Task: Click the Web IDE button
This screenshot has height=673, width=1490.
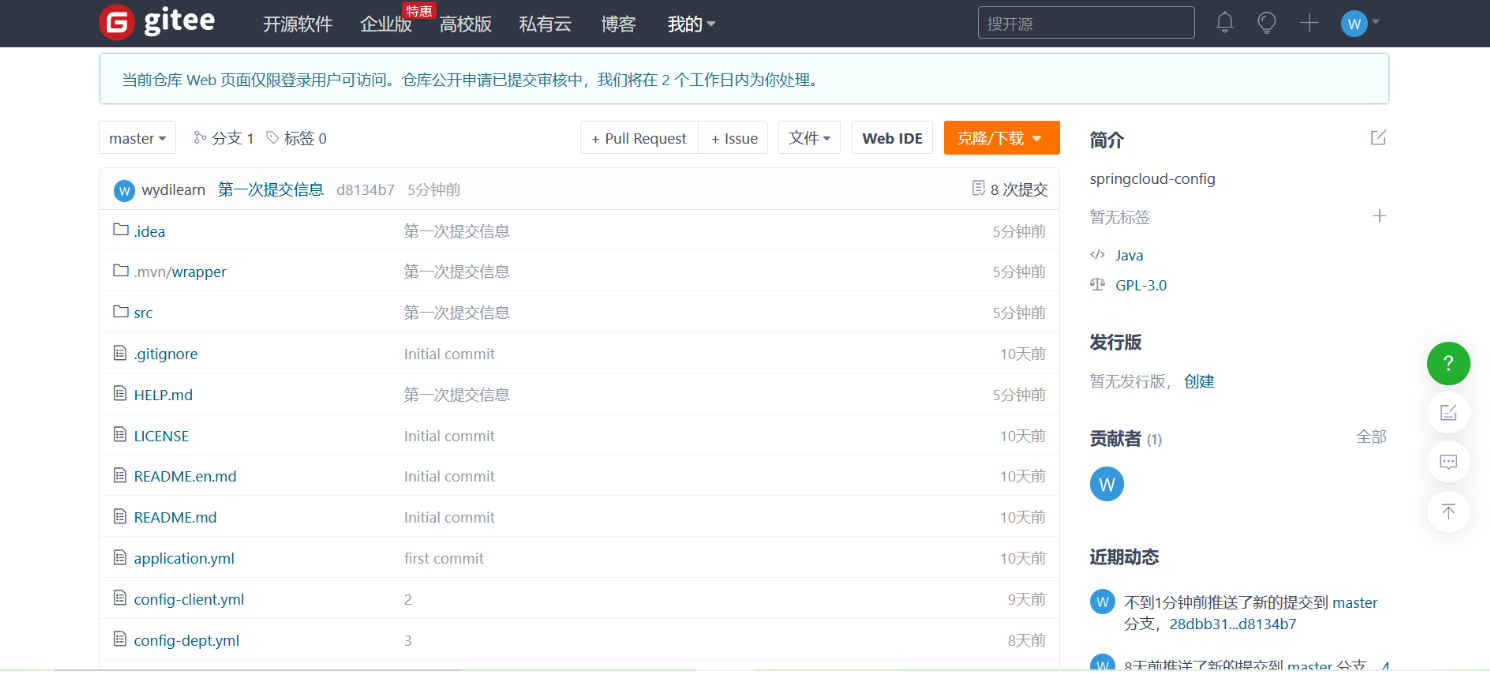Action: tap(892, 138)
